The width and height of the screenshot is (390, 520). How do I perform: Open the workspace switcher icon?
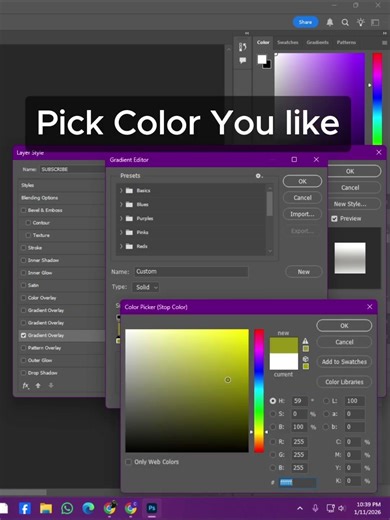pyautogui.click(x=375, y=22)
